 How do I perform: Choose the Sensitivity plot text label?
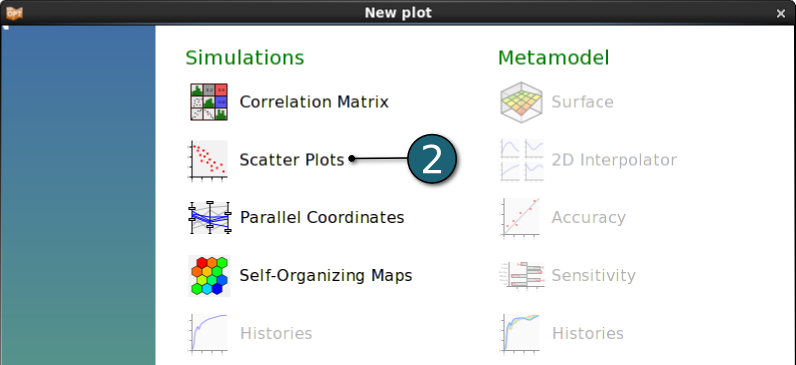(x=593, y=276)
